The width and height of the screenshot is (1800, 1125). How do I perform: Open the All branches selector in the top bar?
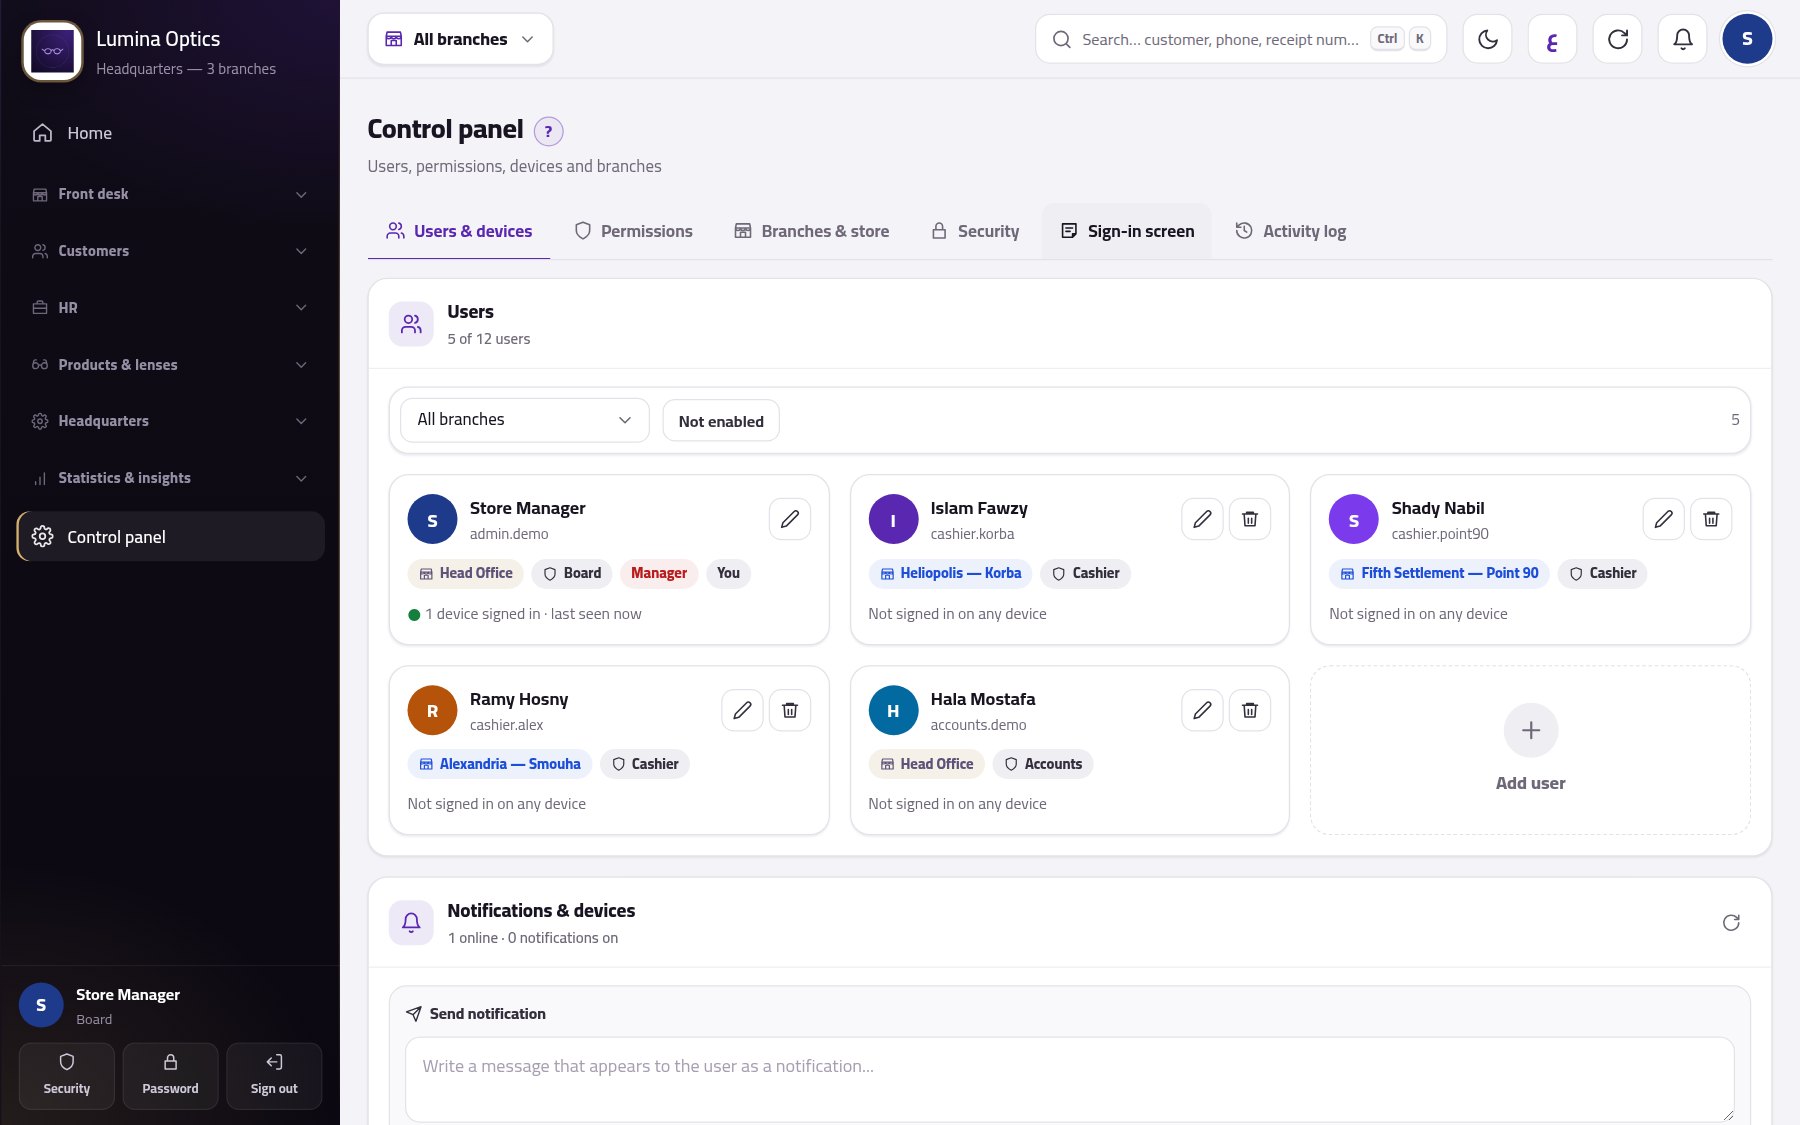(x=460, y=39)
